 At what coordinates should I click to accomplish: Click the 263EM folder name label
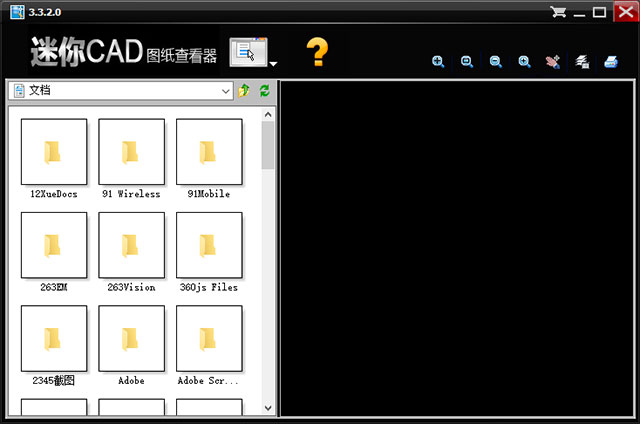(x=54, y=287)
